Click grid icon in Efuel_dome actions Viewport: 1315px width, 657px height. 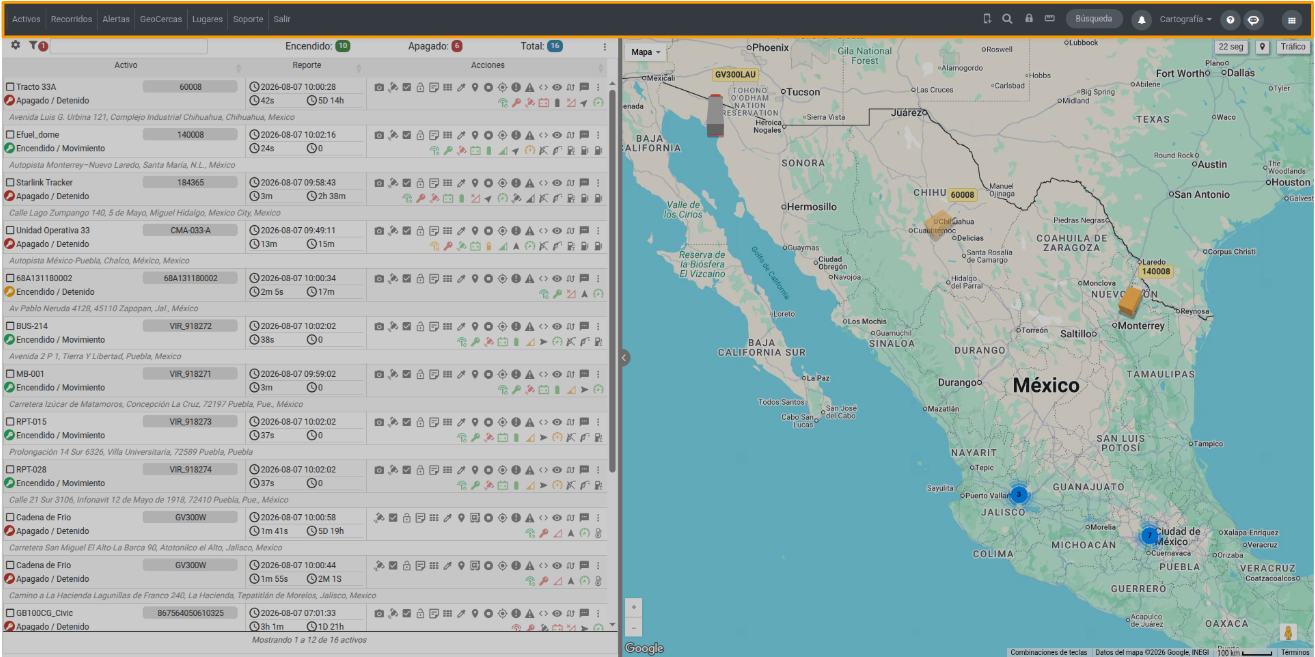[x=447, y=135]
